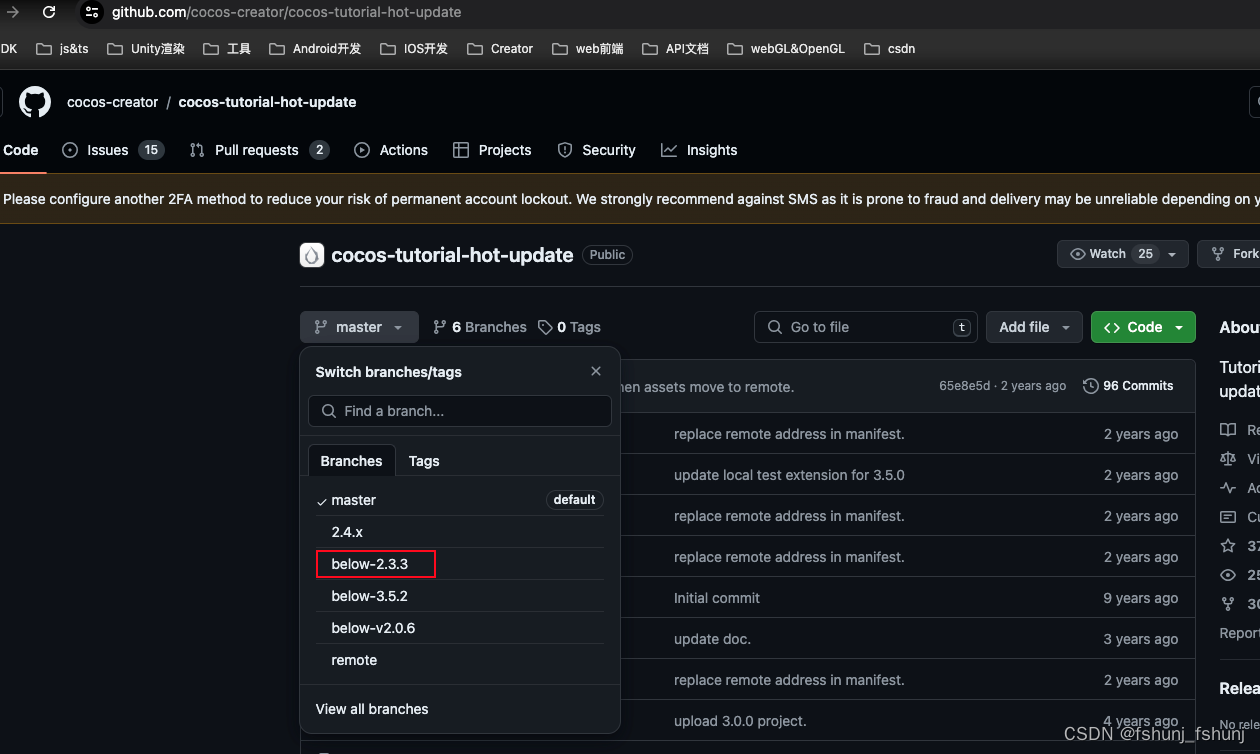1260x754 pixels.
Task: Click the star icon in About sidebar
Action: point(1228,546)
